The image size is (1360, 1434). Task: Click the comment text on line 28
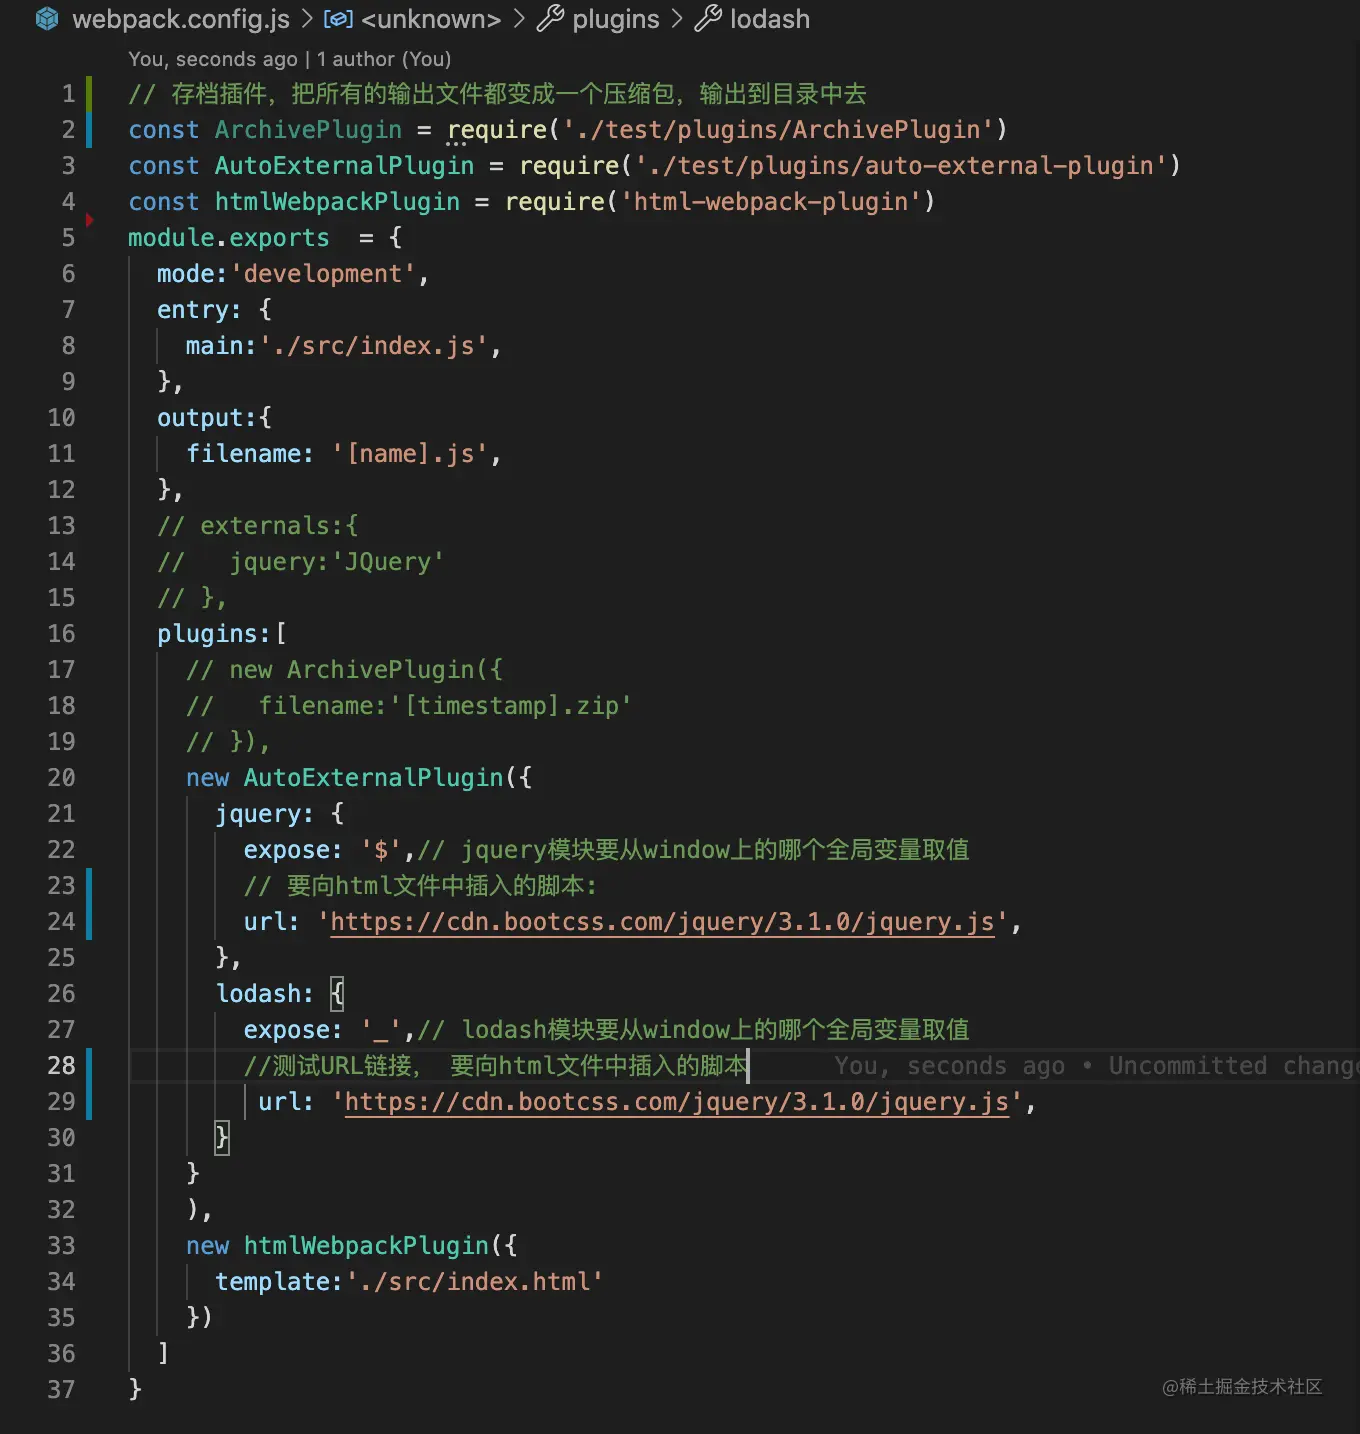pyautogui.click(x=495, y=1066)
